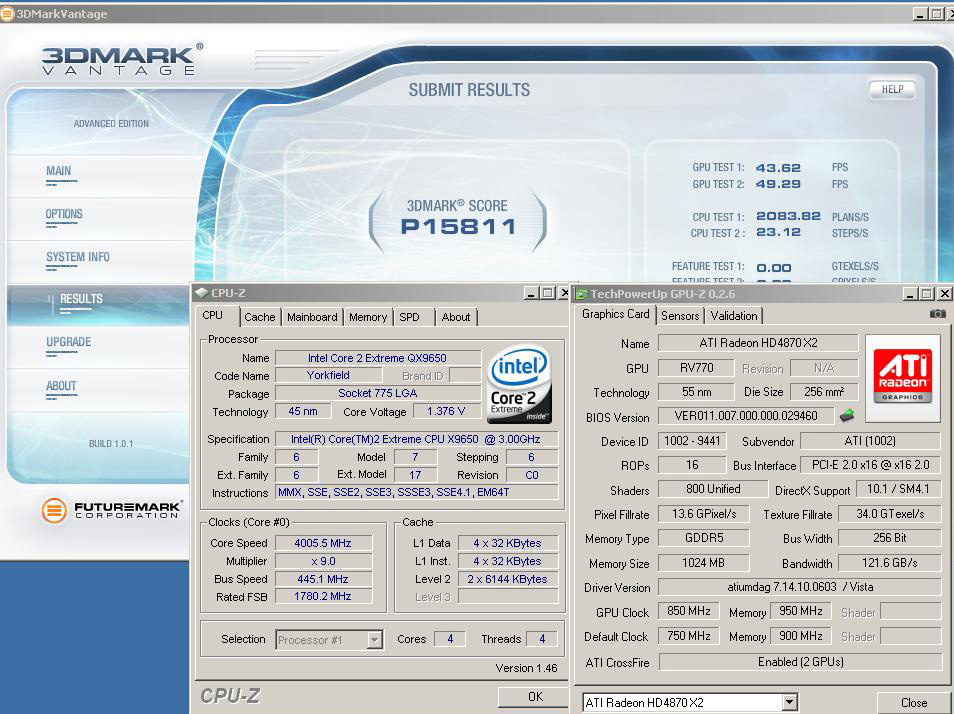Open the Sensors tab in GPU-Z

tap(680, 316)
